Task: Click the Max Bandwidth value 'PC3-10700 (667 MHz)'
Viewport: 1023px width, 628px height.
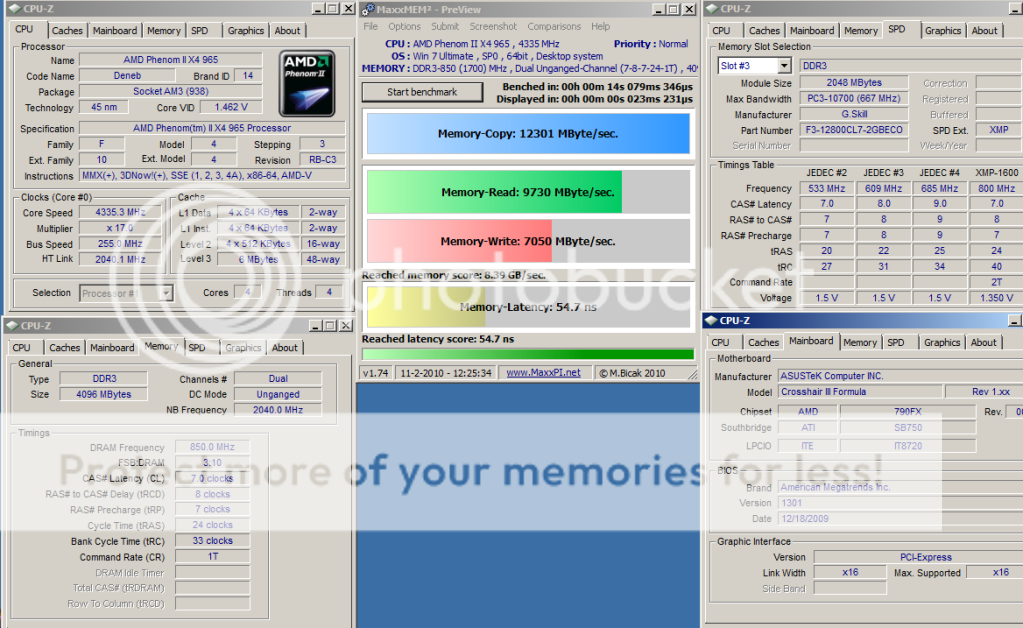Action: pyautogui.click(x=854, y=98)
